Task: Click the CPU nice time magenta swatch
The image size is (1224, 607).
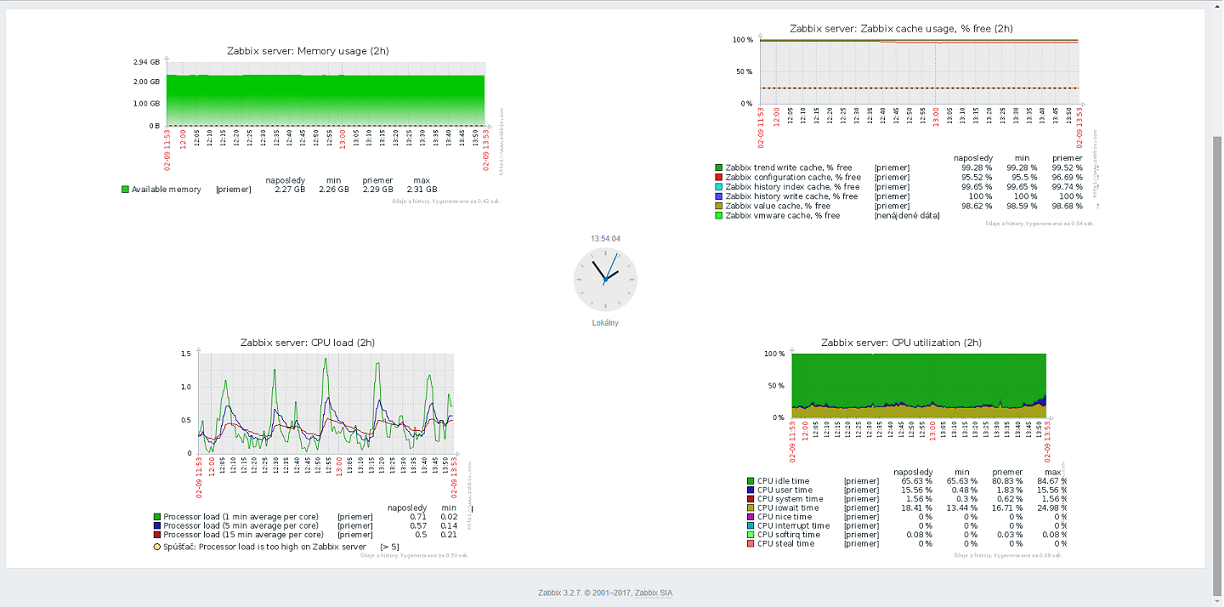Action: click(750, 517)
